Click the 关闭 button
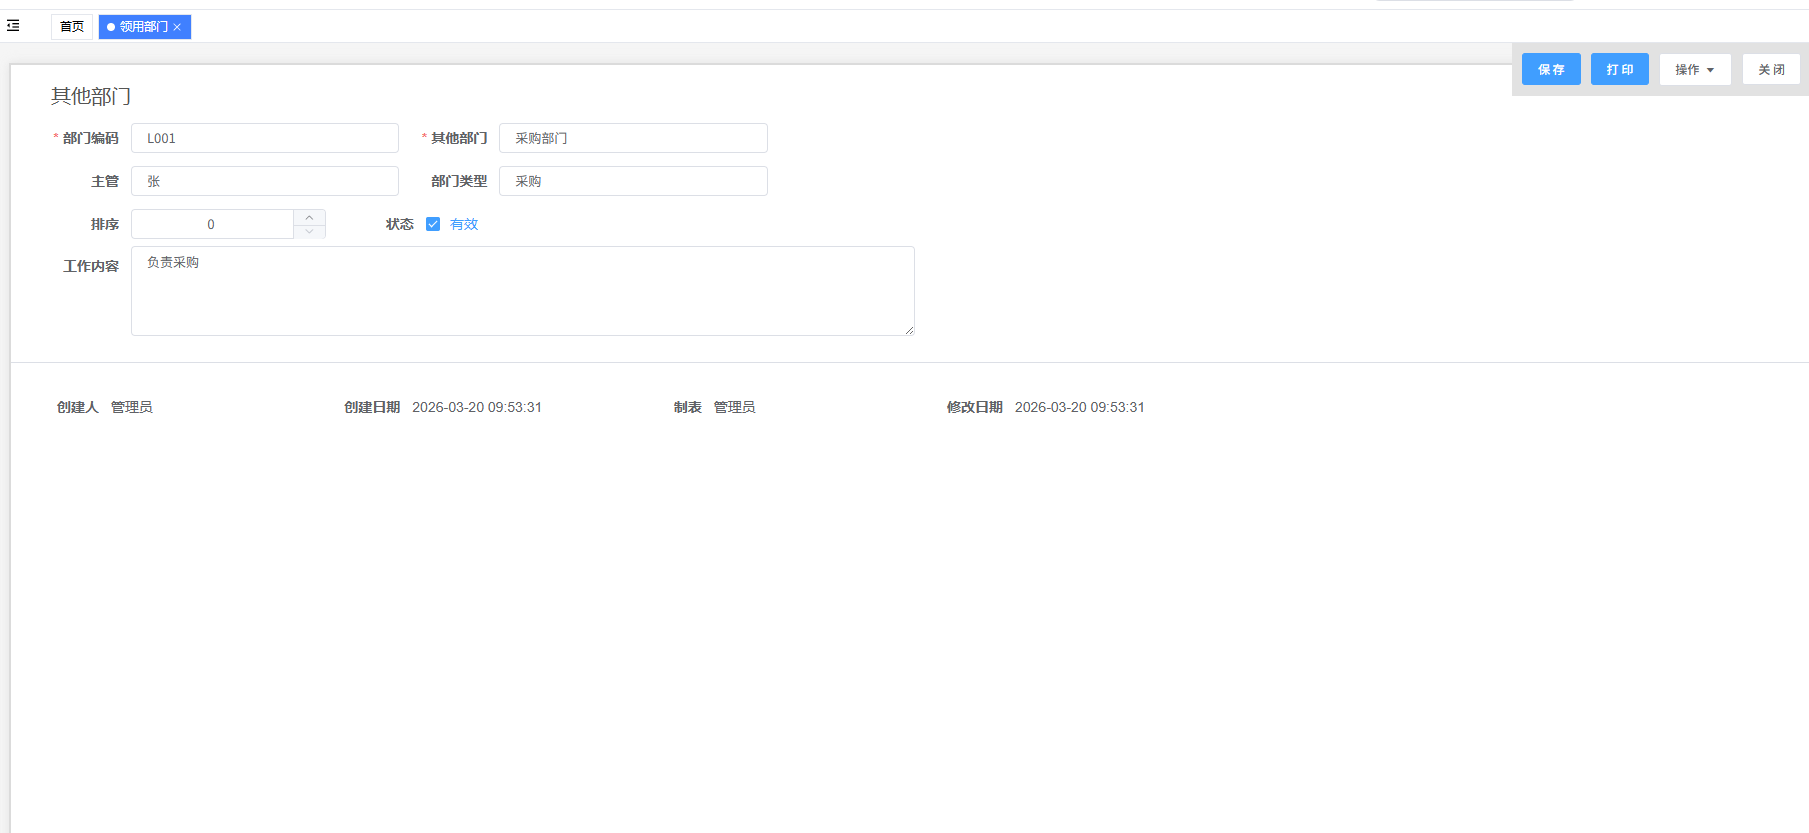This screenshot has height=833, width=1809. pos(1770,69)
